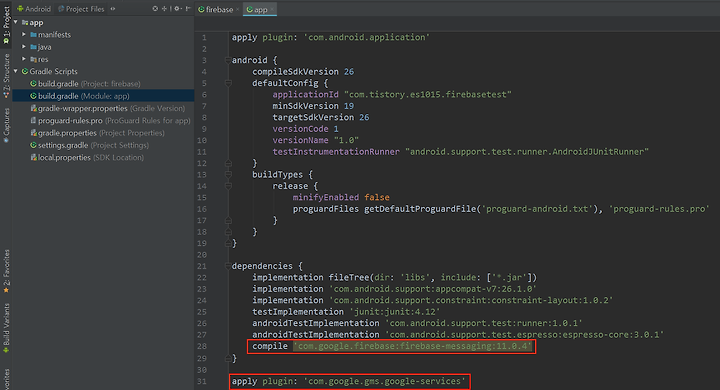The image size is (720, 390).
Task: Fold the android block at line 3
Action: point(228,60)
